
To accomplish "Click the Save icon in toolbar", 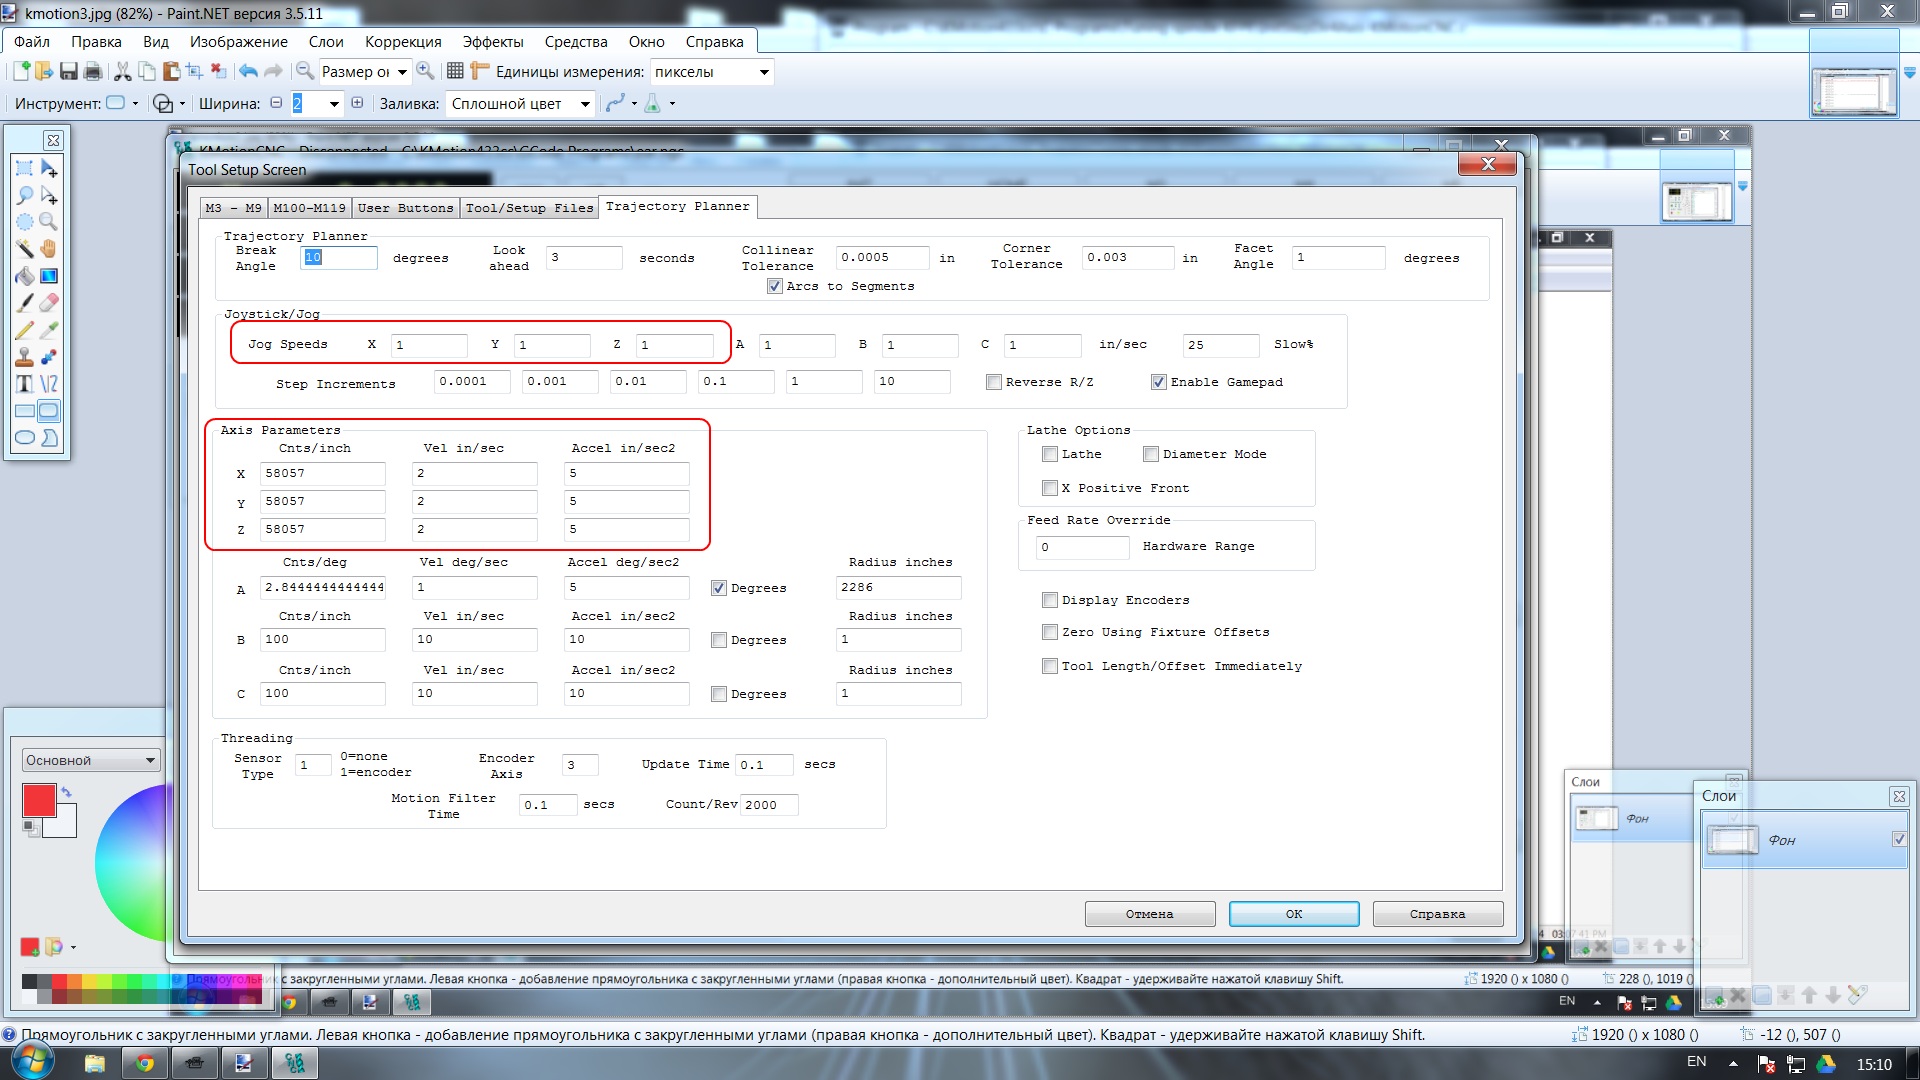I will [68, 71].
